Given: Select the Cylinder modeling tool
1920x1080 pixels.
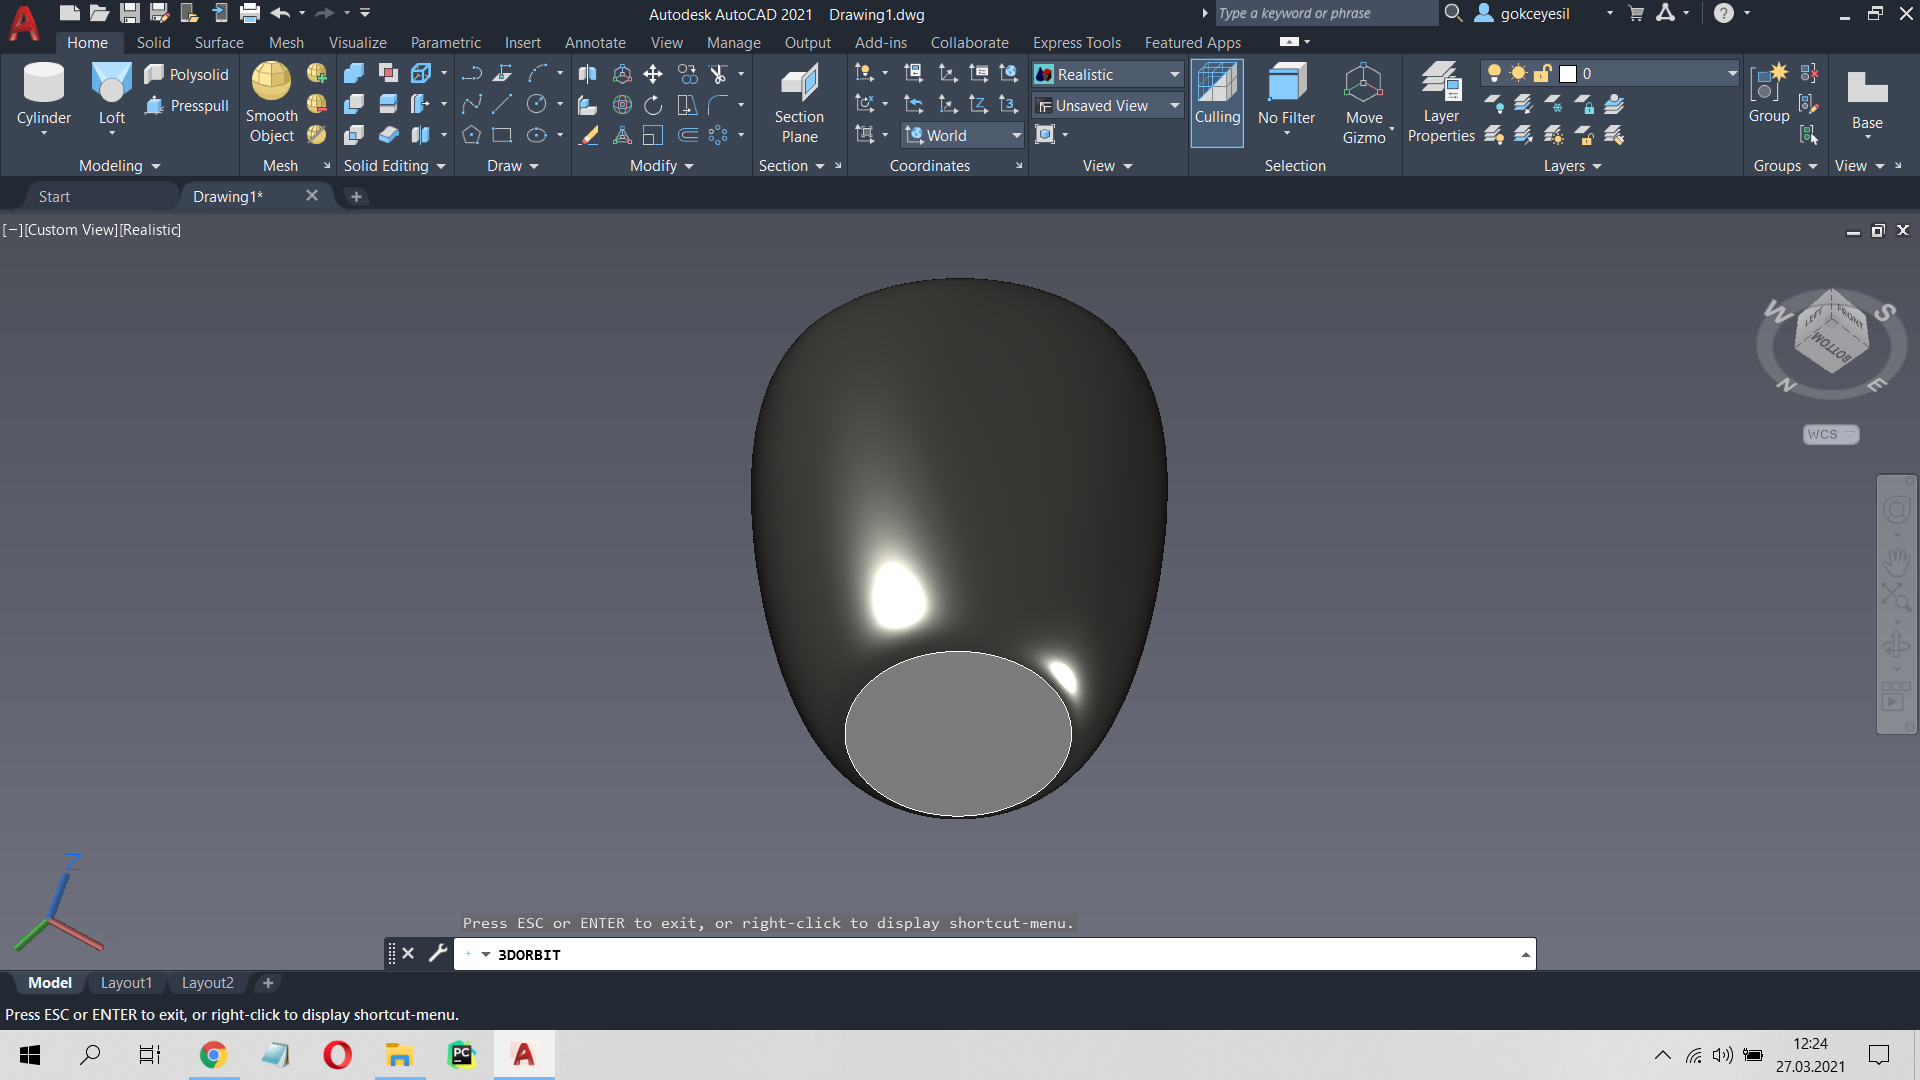Looking at the screenshot, I should [x=44, y=96].
